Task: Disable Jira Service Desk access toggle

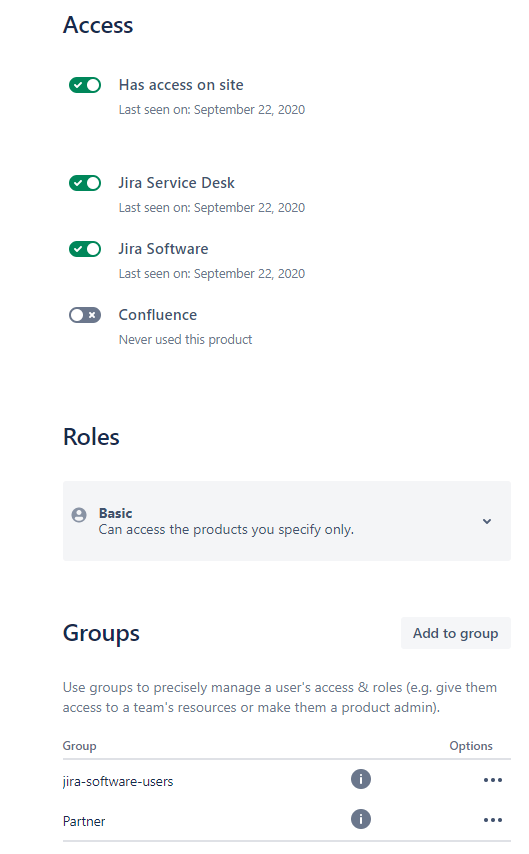Action: [x=85, y=183]
